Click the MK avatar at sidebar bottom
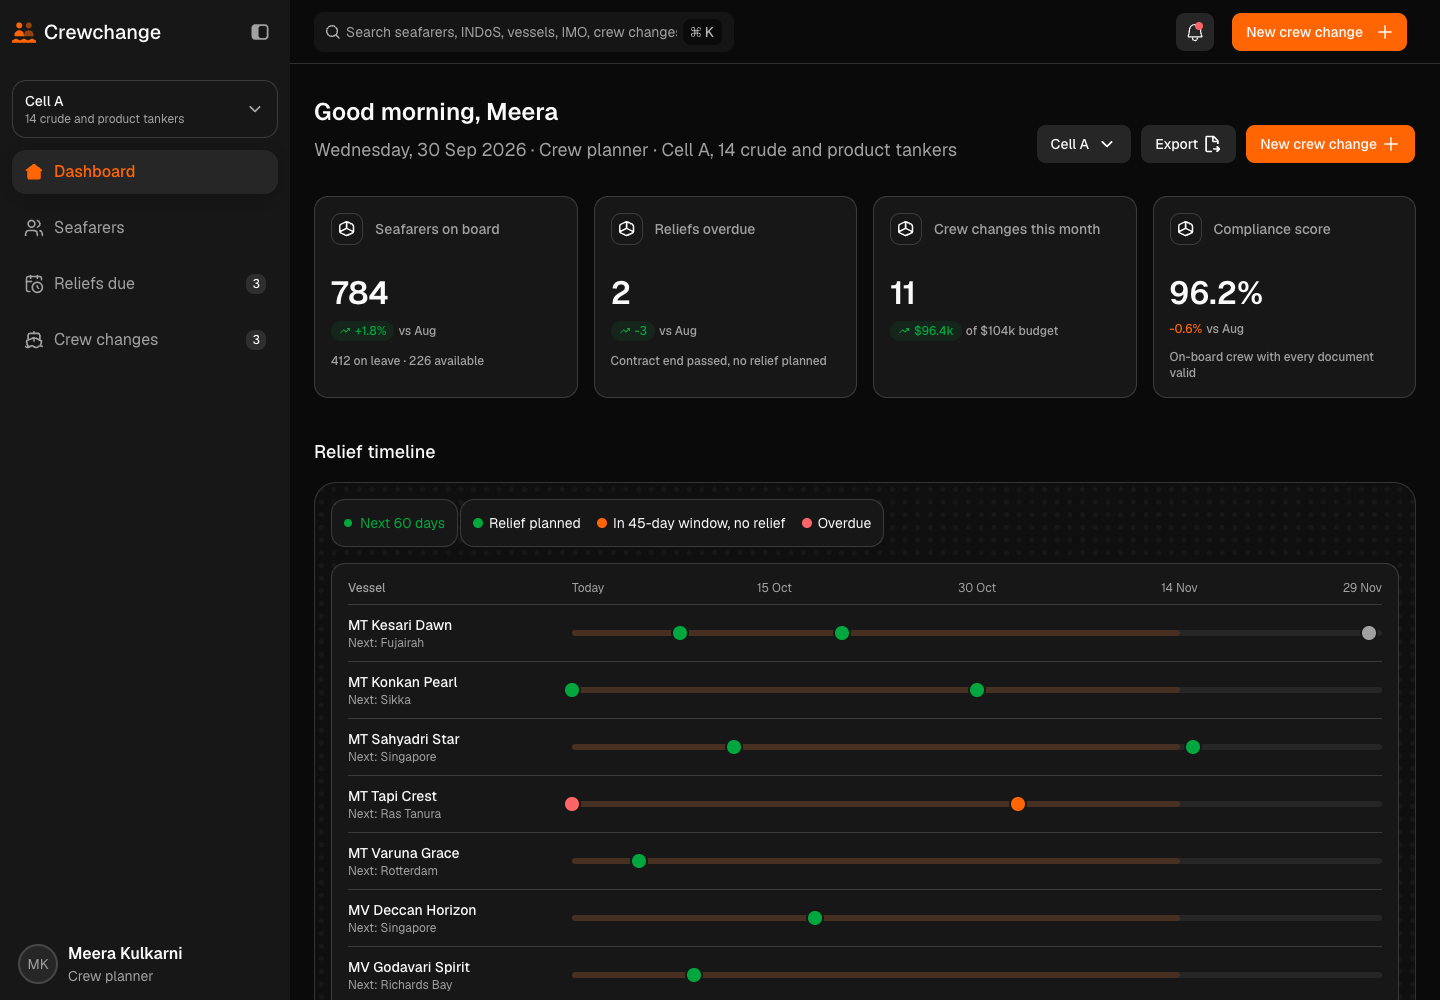 pyautogui.click(x=38, y=964)
